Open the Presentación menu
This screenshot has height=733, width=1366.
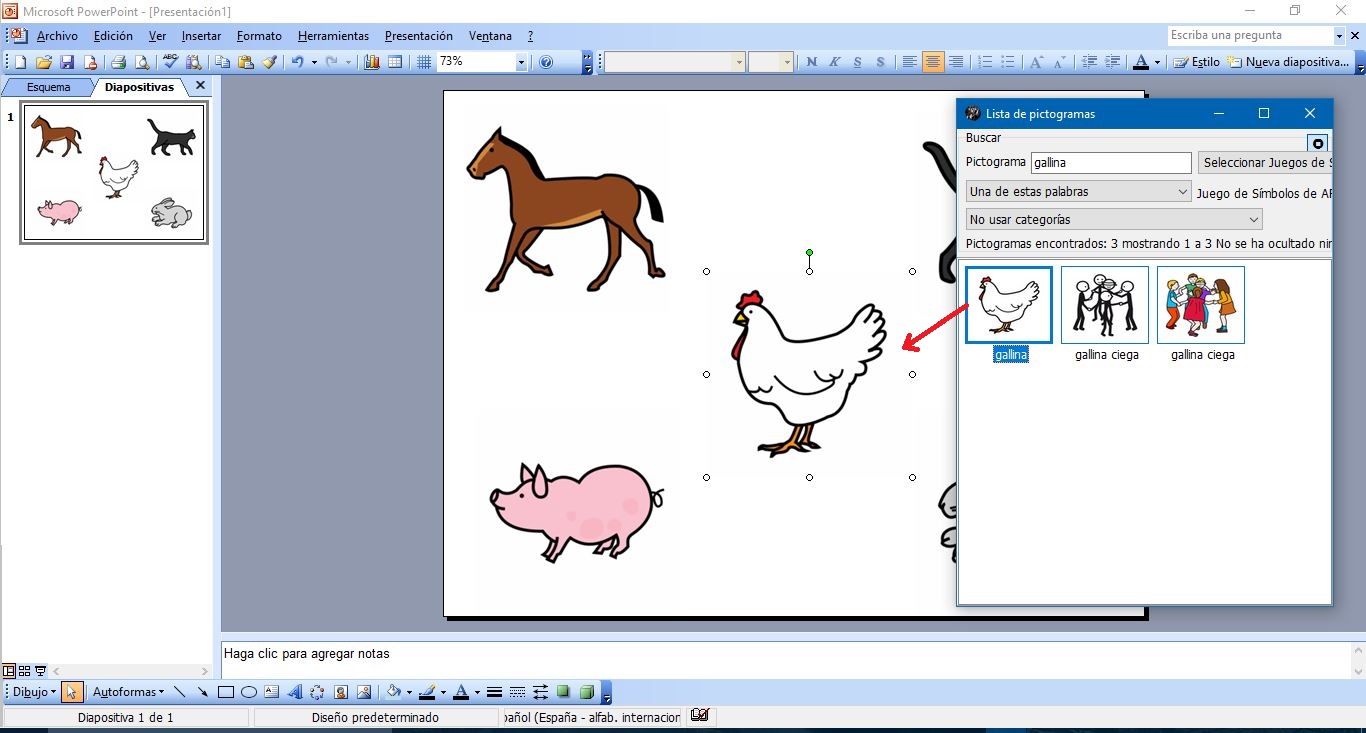(418, 35)
